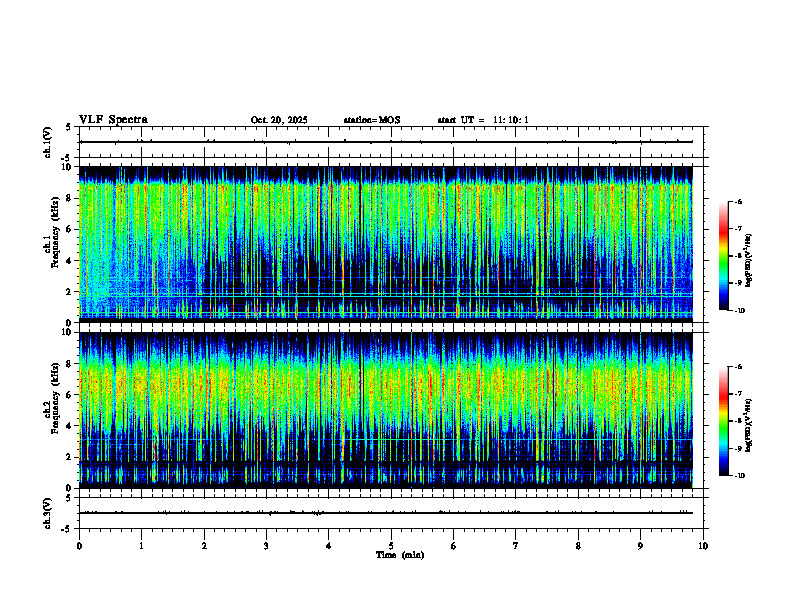This screenshot has width=792, height=612.
Task: Click the "-6" value on ch.1 colorbar
Action: tap(738, 201)
